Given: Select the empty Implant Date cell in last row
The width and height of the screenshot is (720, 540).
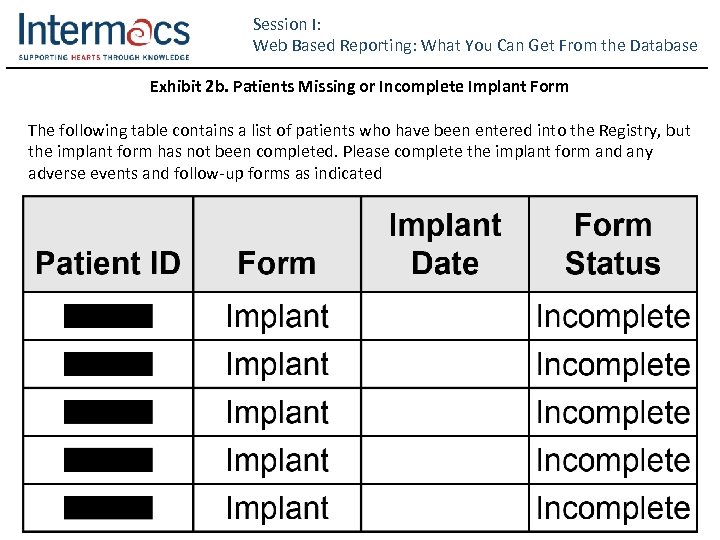Looking at the screenshot, I should pos(445,507).
